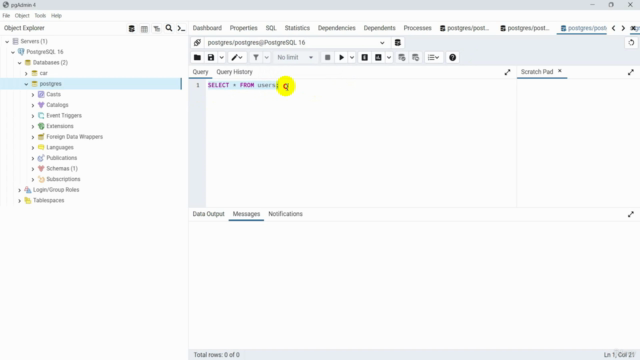Expand the car database node
This screenshot has width=640, height=360.
(x=26, y=73)
